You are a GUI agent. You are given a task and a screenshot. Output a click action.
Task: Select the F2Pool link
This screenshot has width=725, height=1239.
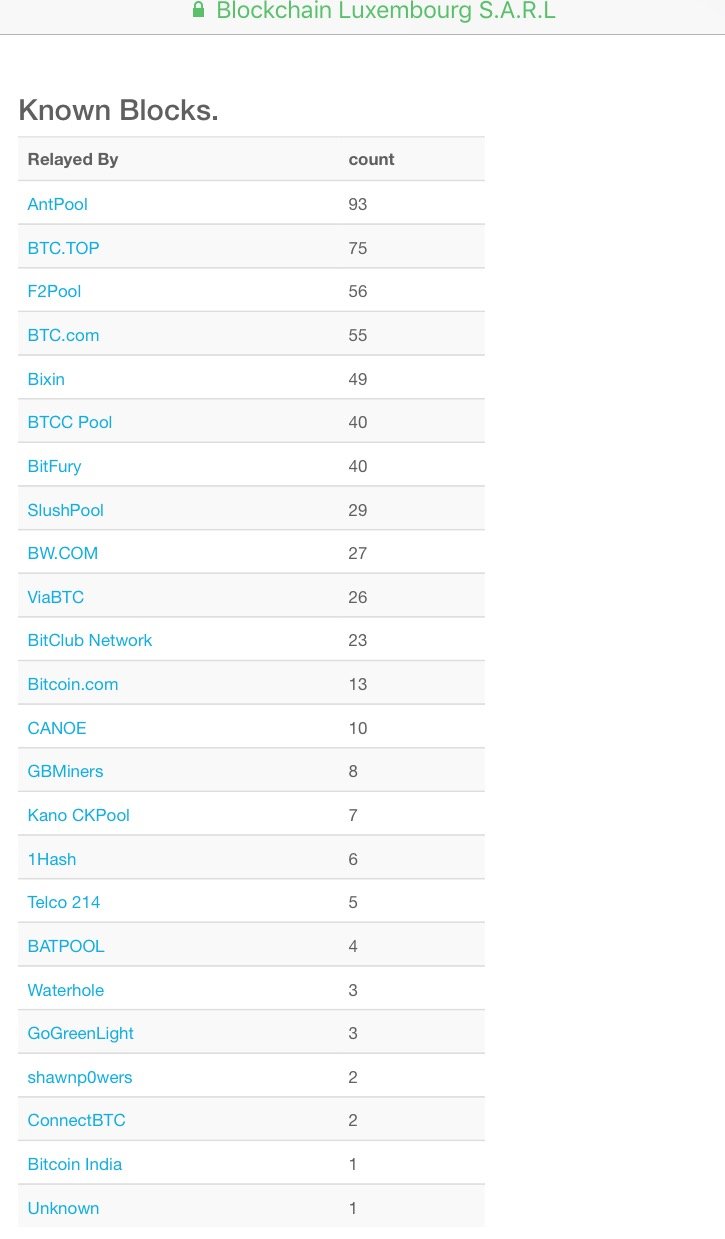(54, 291)
